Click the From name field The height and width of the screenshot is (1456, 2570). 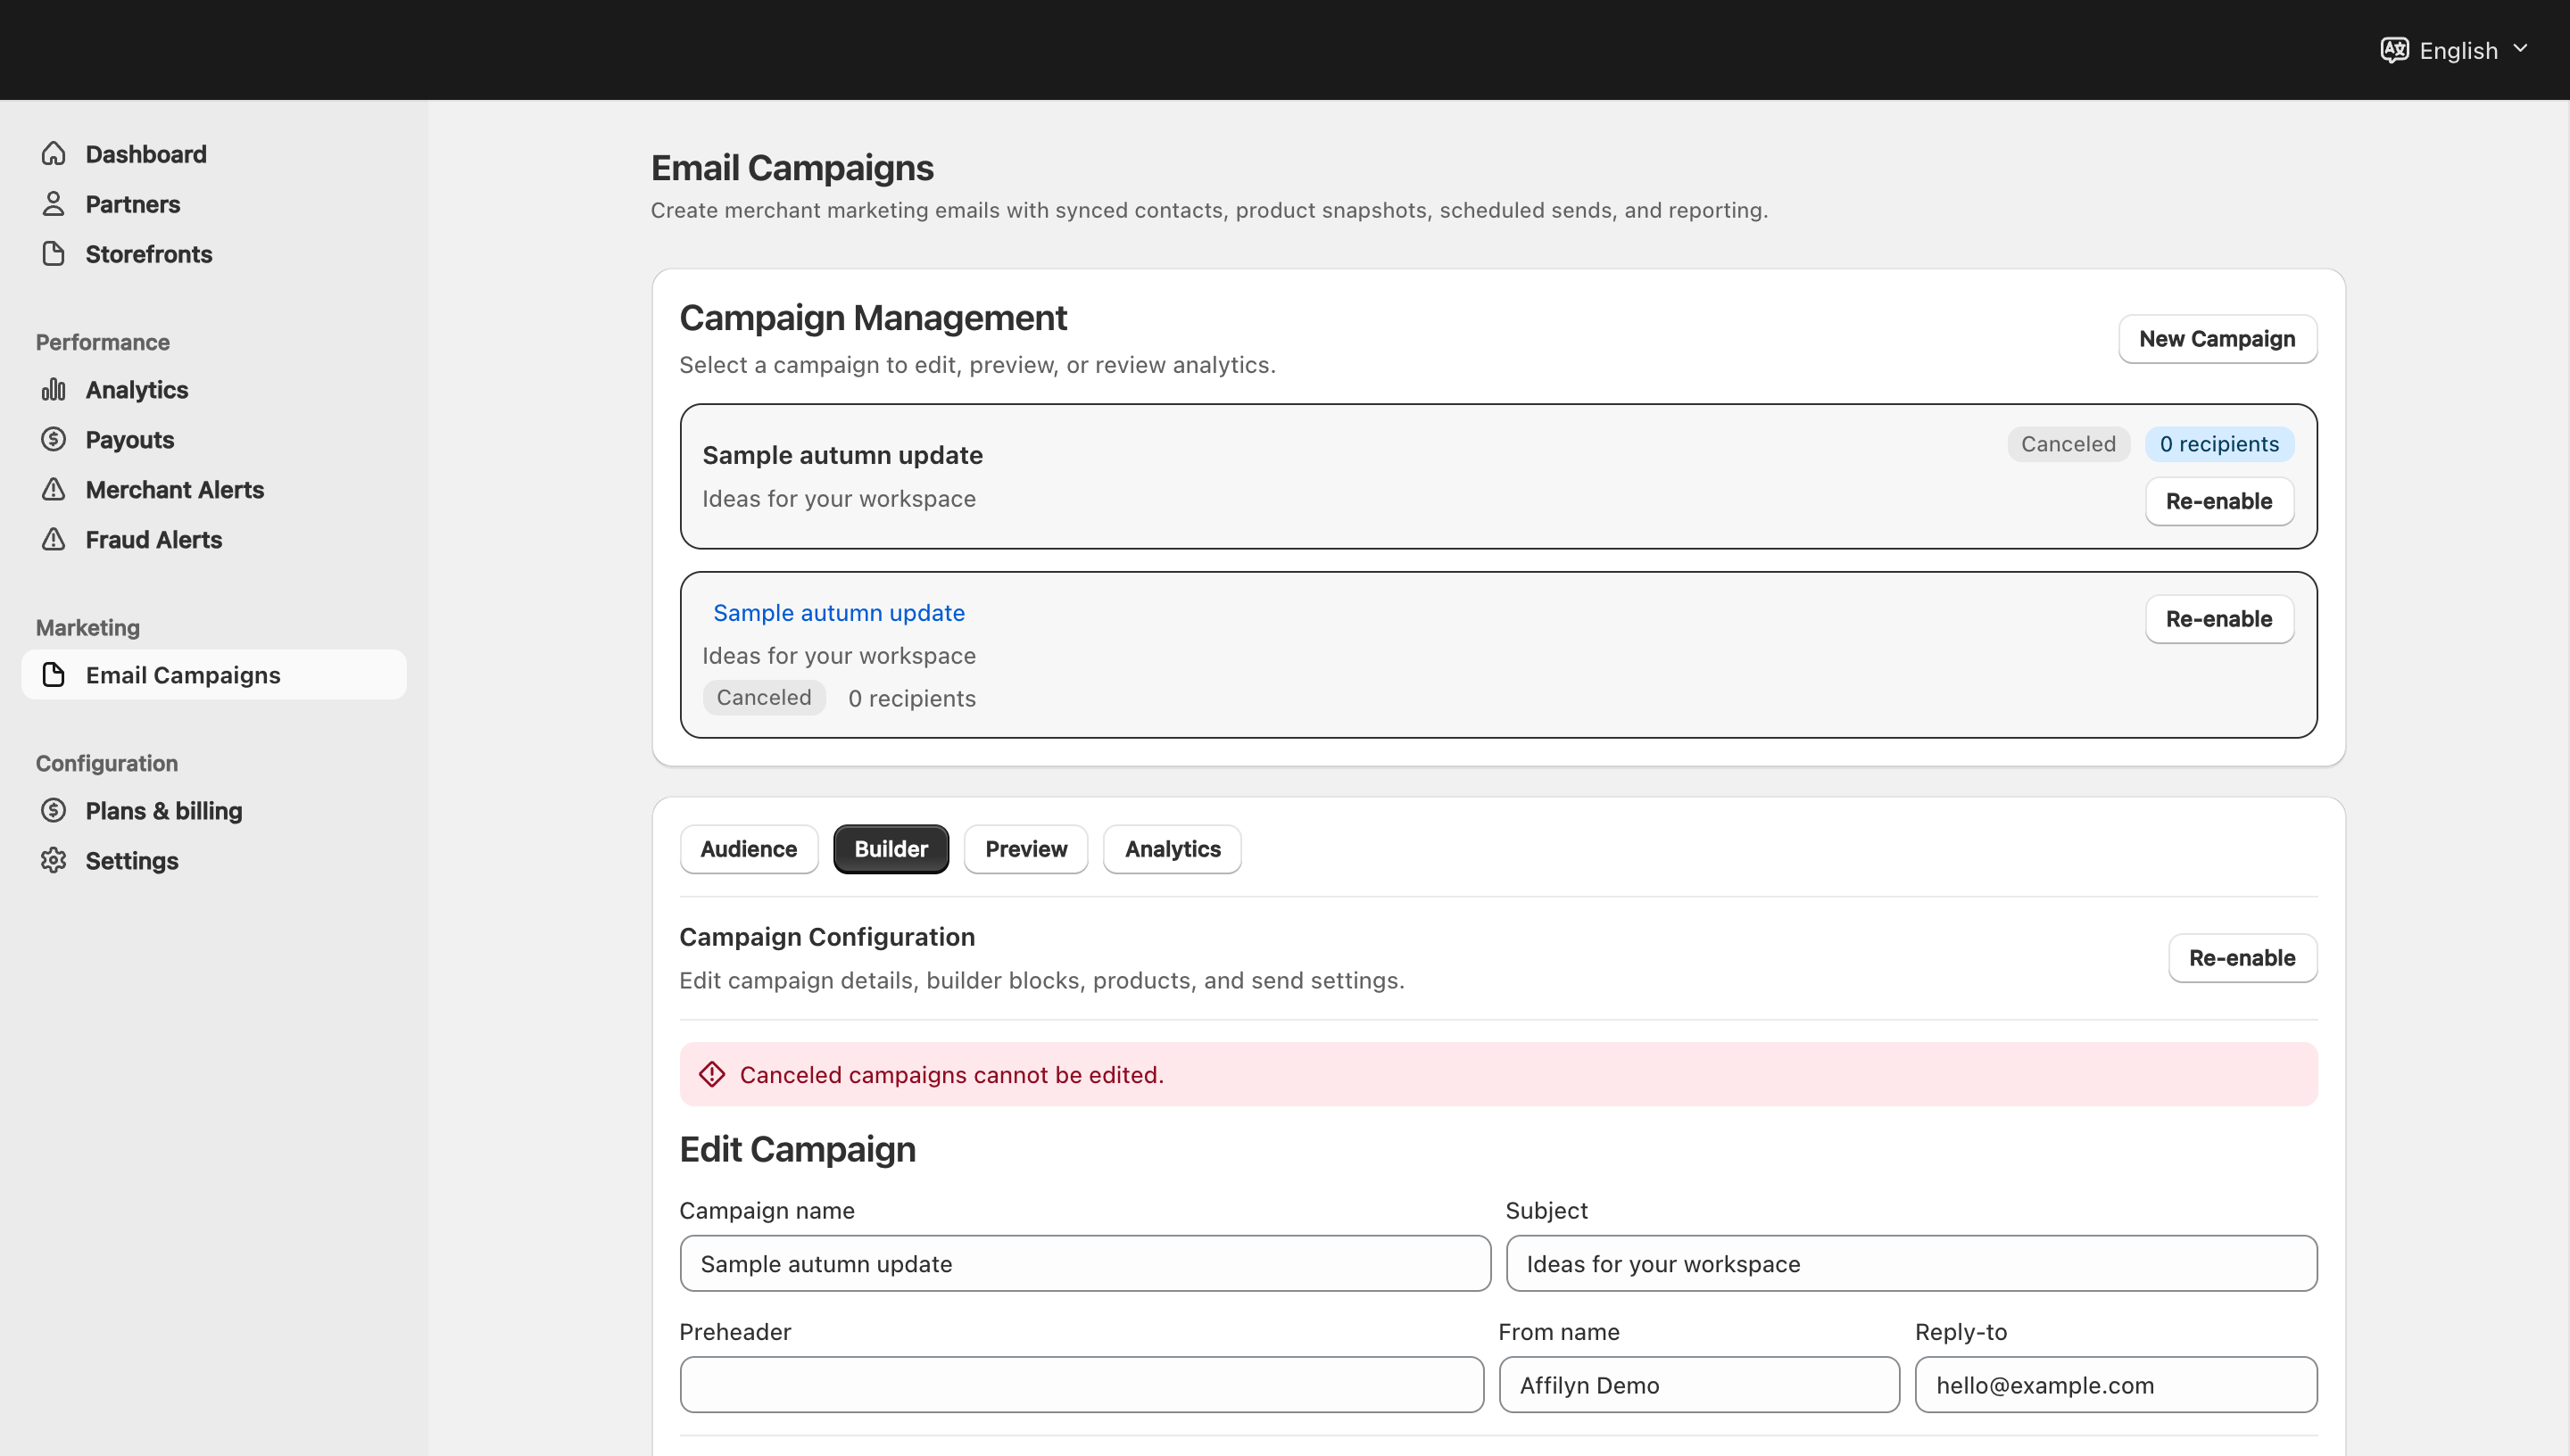1699,1385
